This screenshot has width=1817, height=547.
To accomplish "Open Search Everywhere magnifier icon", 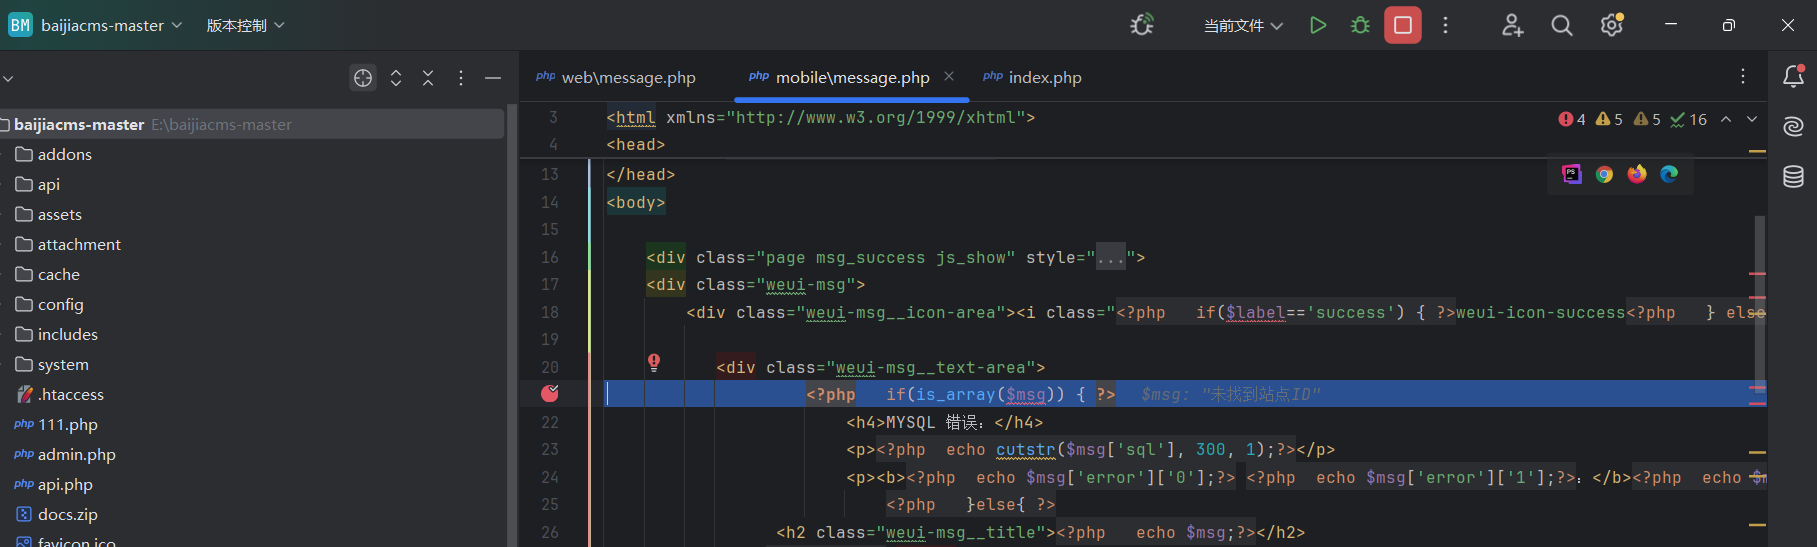I will pos(1561,25).
